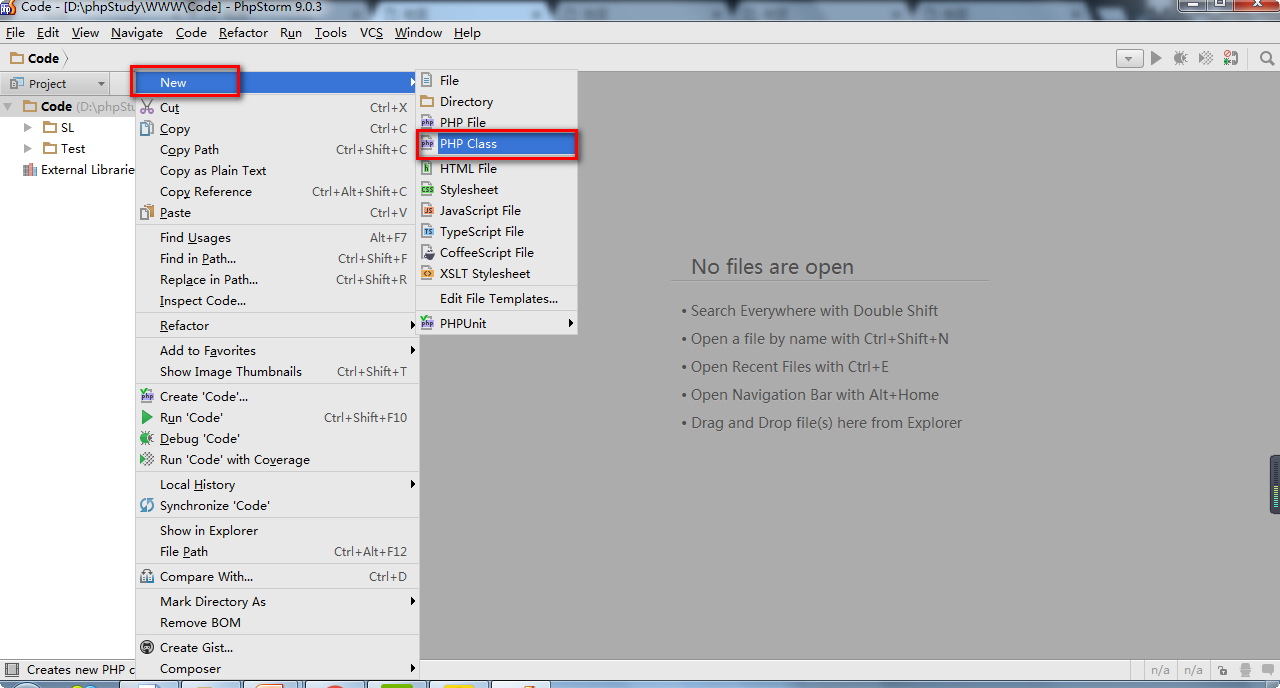Choose Remove BOM
The width and height of the screenshot is (1280, 688).
click(x=277, y=622)
